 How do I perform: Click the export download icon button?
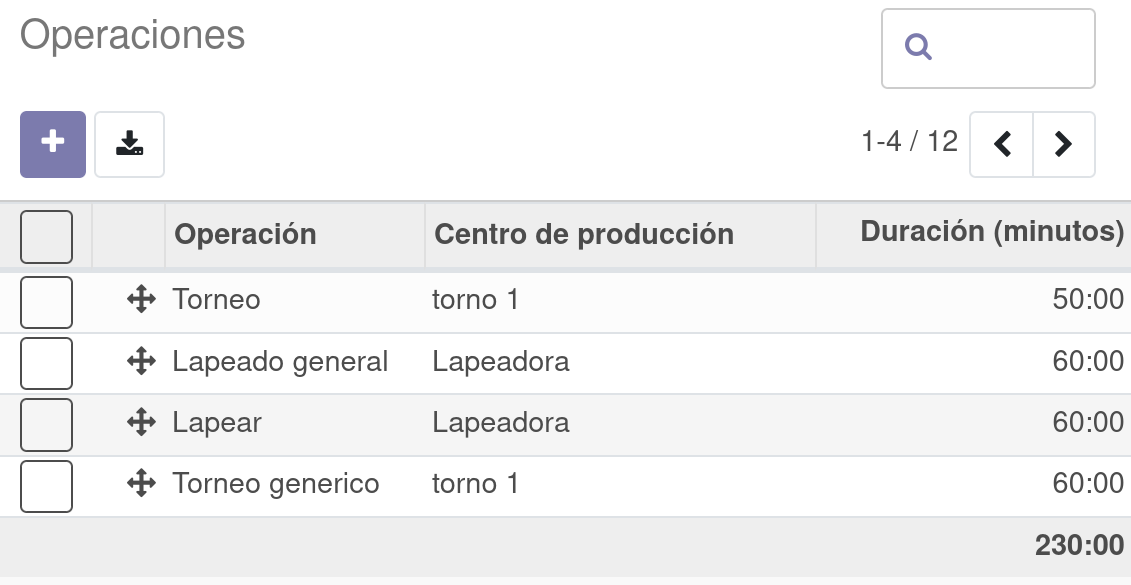pyautogui.click(x=130, y=144)
